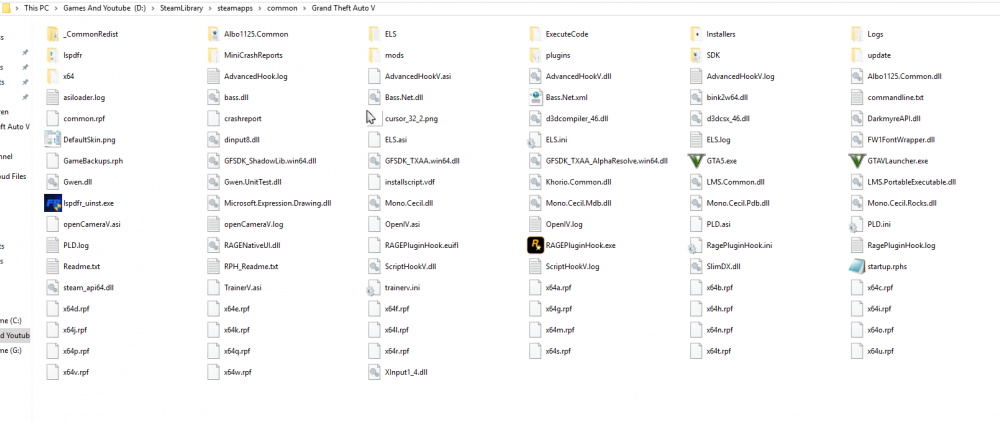Select the RPH_Readme.txt file name

coord(251,266)
